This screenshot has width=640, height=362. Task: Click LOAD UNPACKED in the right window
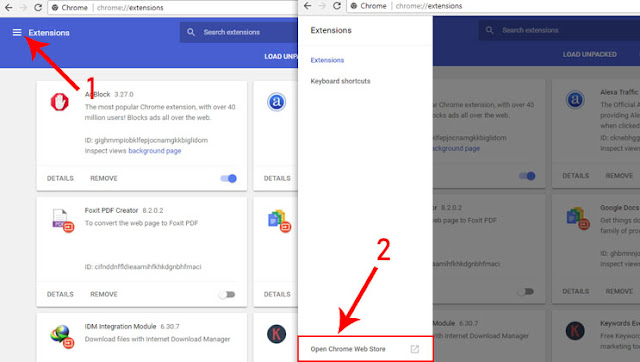click(589, 54)
